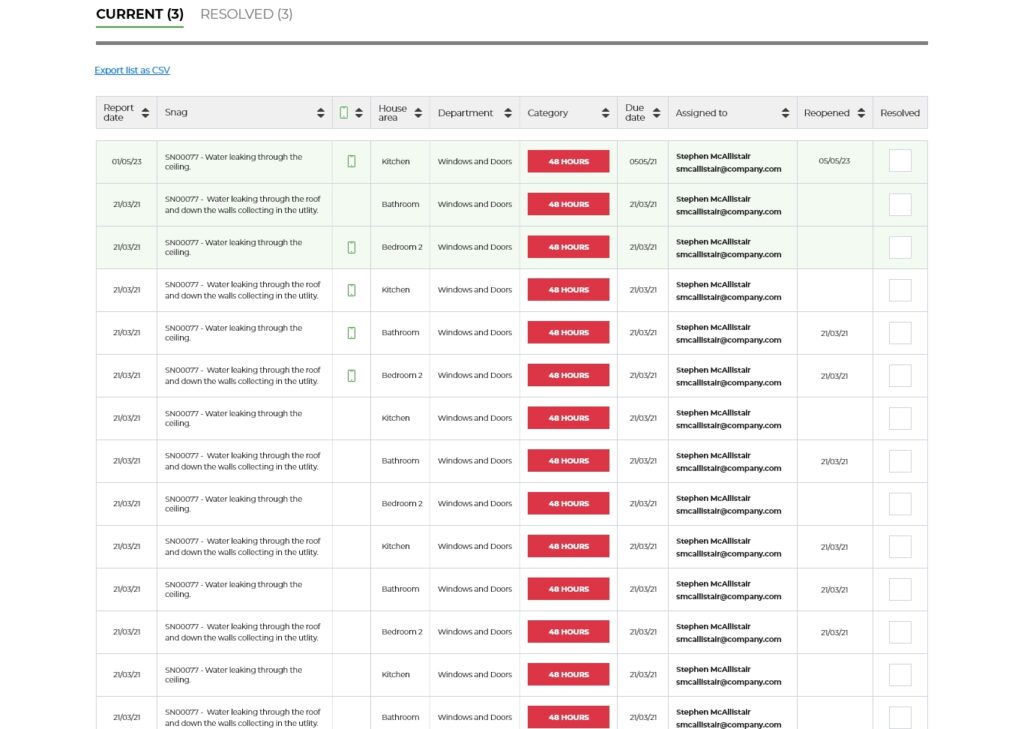Viewport: 1024px width, 729px height.
Task: Click the mobile phone icon in the table header
Action: tap(344, 113)
